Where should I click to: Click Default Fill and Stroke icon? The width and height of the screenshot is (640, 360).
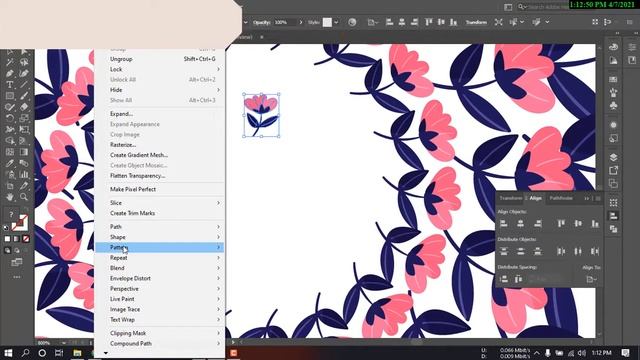[x=6, y=228]
